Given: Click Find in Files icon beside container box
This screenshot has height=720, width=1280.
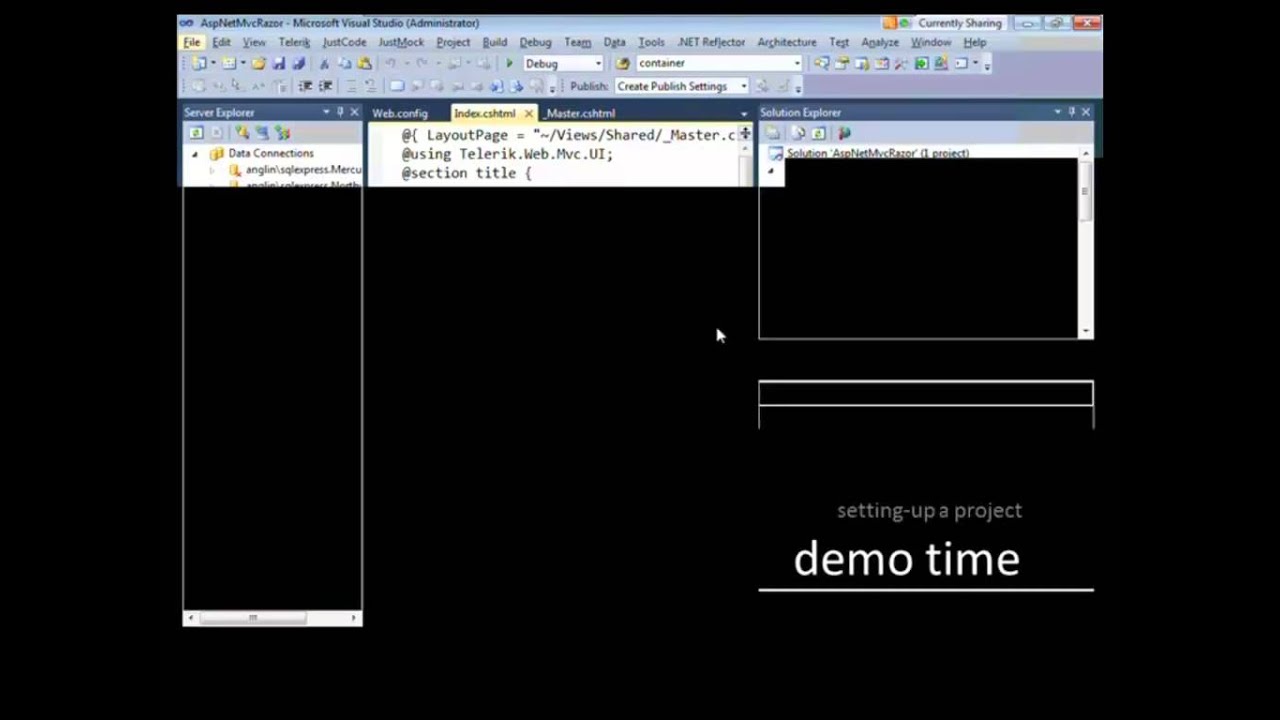Looking at the screenshot, I should point(623,63).
